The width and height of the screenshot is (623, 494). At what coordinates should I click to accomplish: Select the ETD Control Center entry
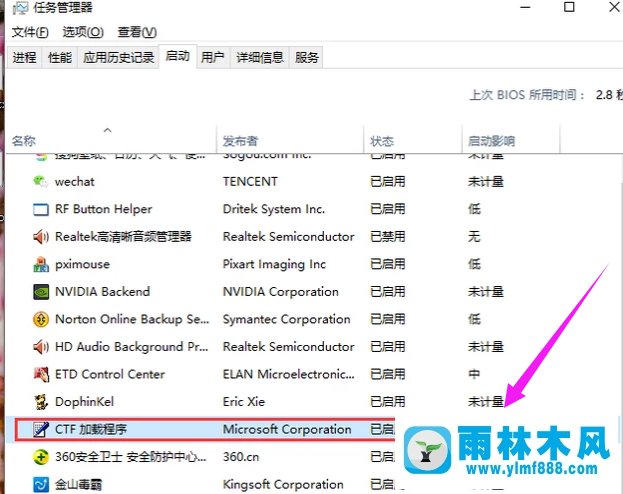110,374
